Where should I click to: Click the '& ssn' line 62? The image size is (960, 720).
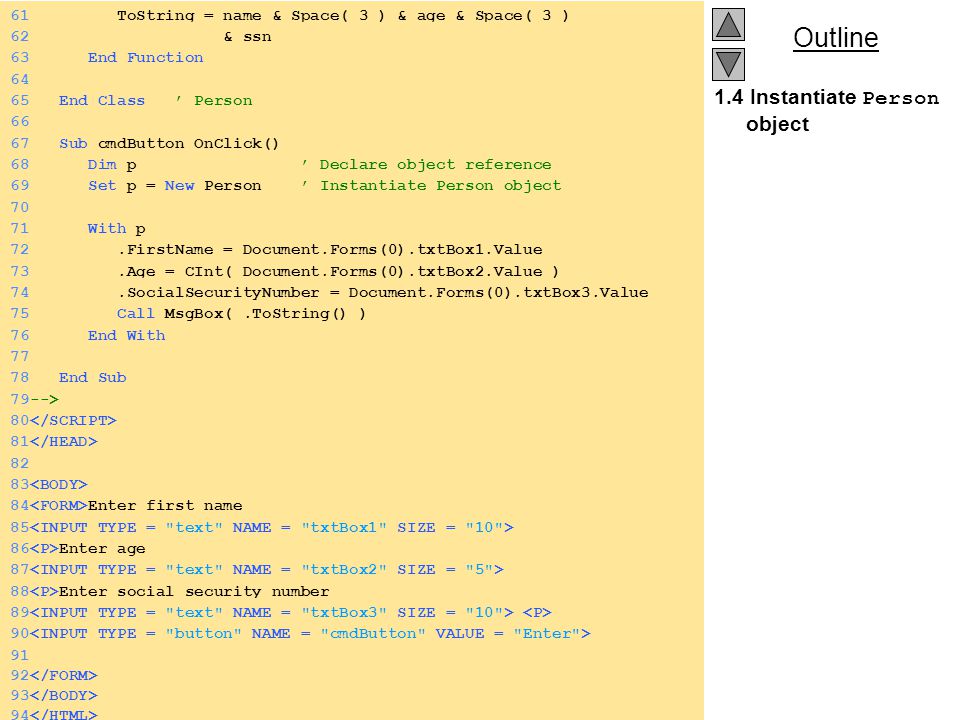[247, 37]
